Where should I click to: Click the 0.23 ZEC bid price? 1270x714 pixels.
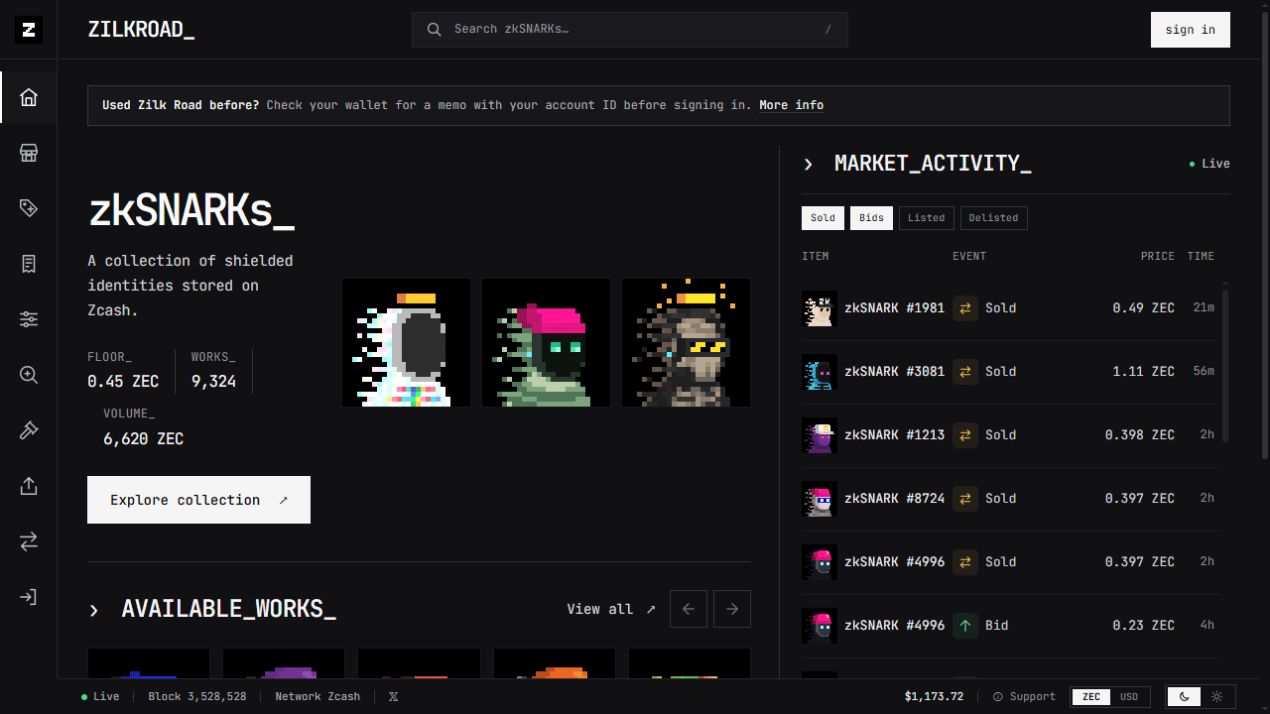(x=1143, y=625)
